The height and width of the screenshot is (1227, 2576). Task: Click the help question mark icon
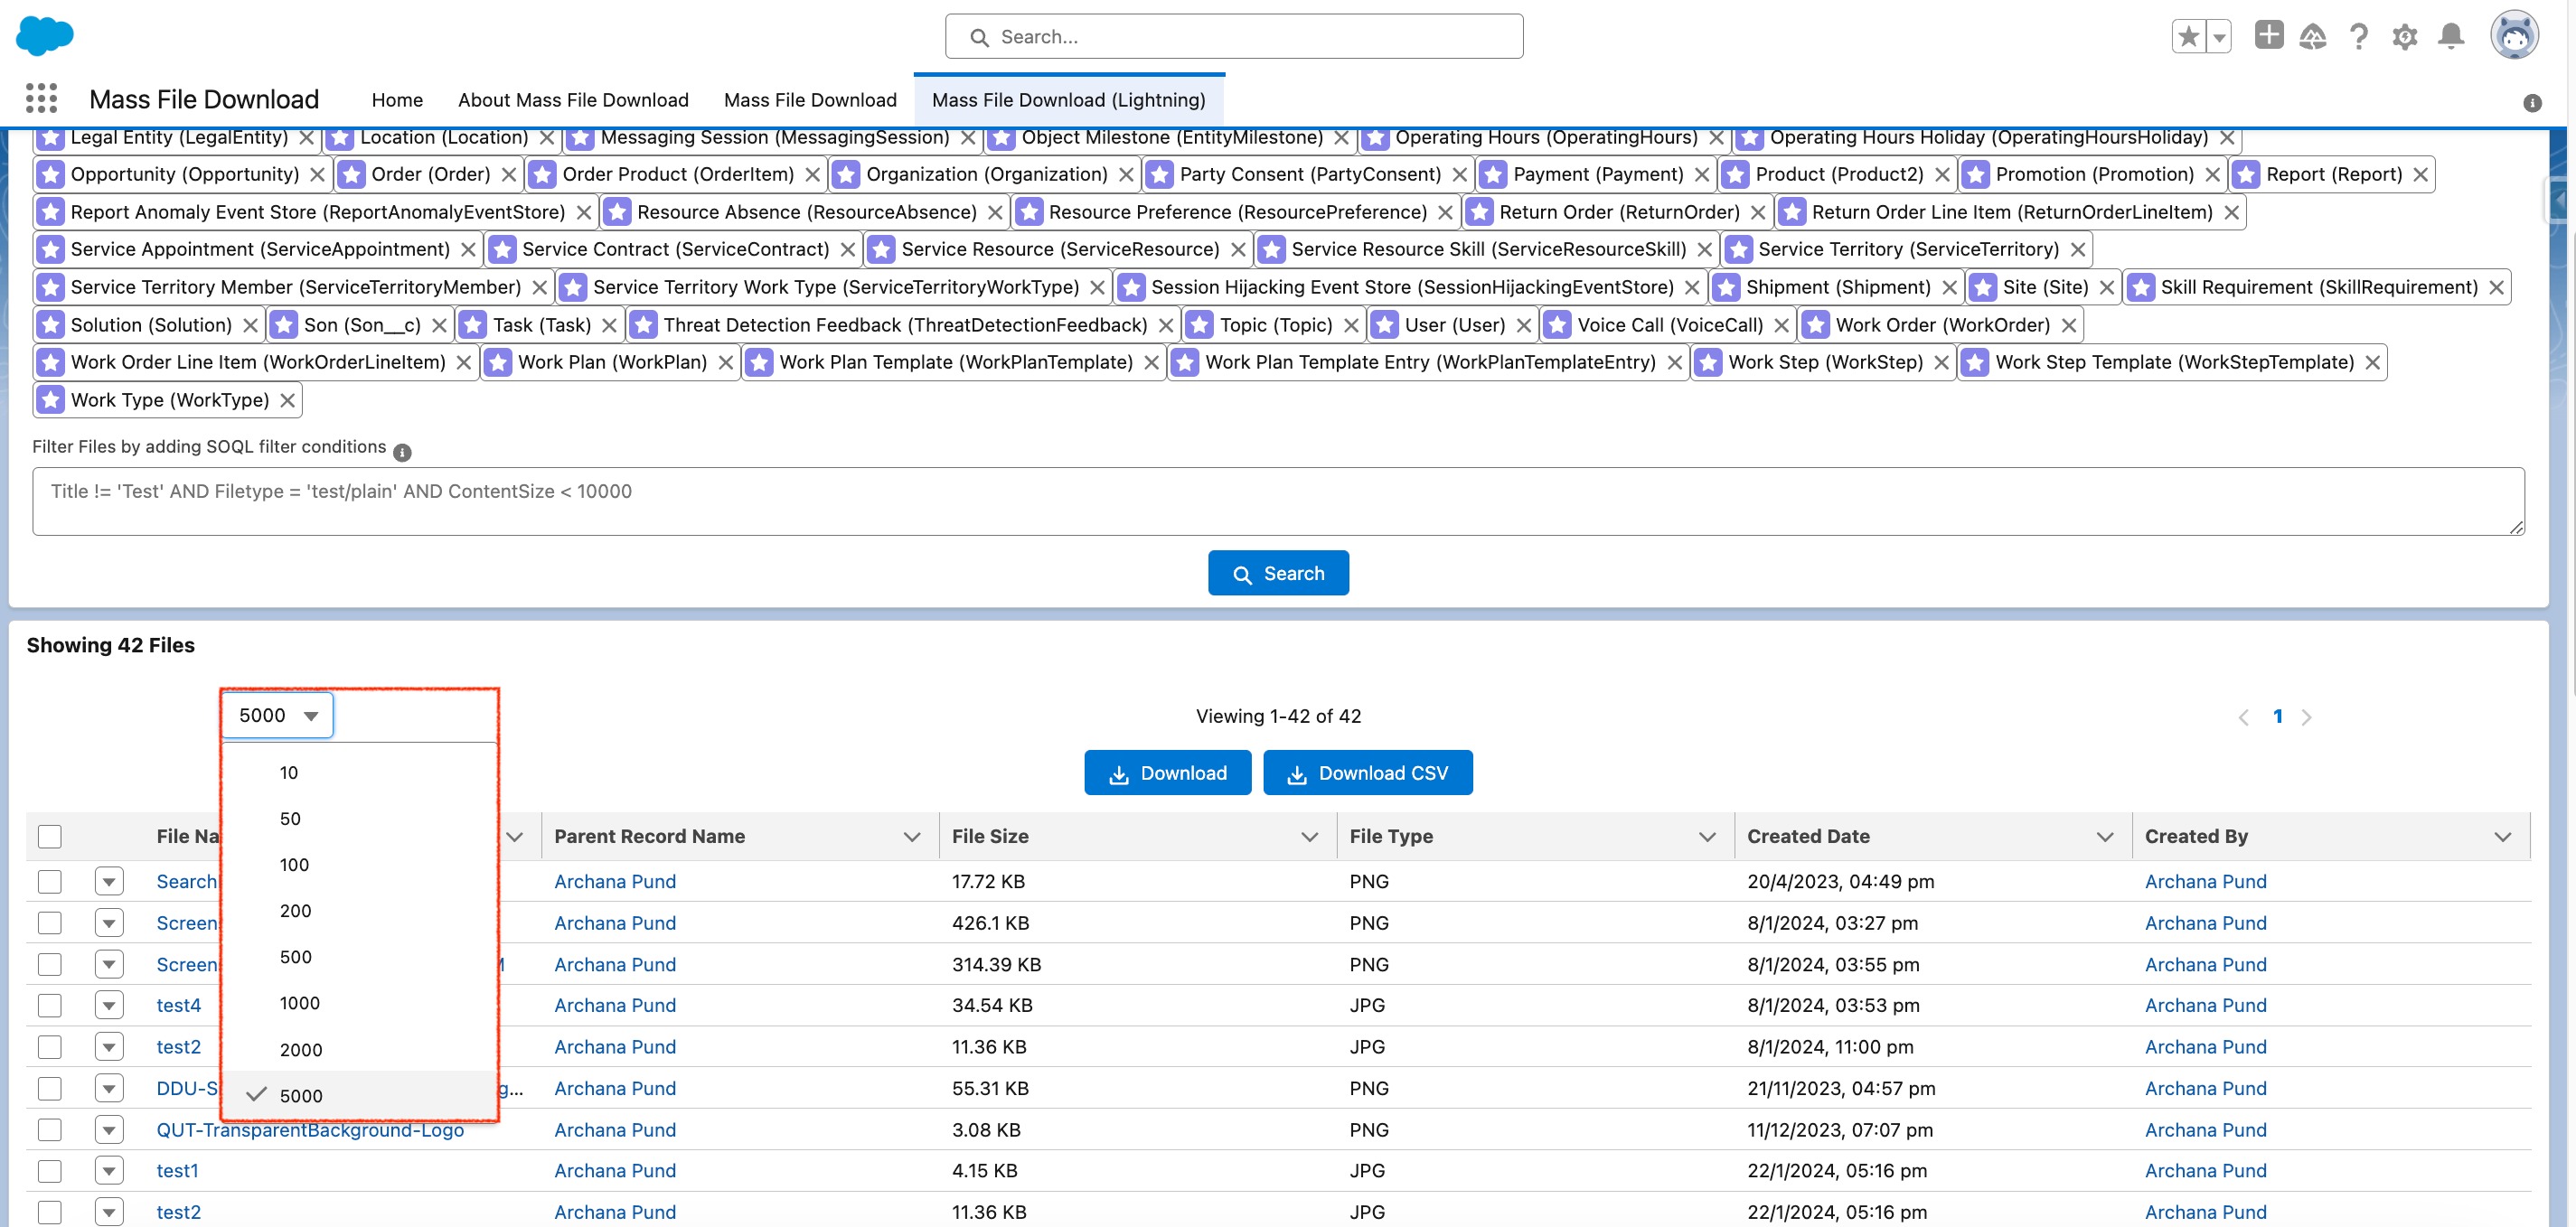click(x=2358, y=37)
